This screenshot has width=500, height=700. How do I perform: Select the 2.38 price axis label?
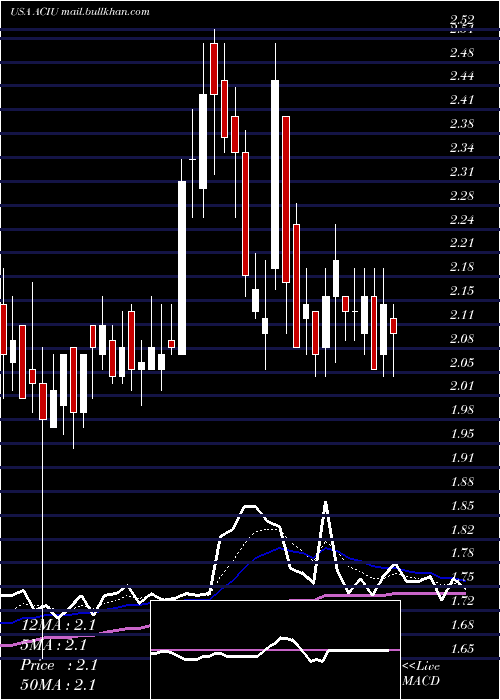(461, 123)
